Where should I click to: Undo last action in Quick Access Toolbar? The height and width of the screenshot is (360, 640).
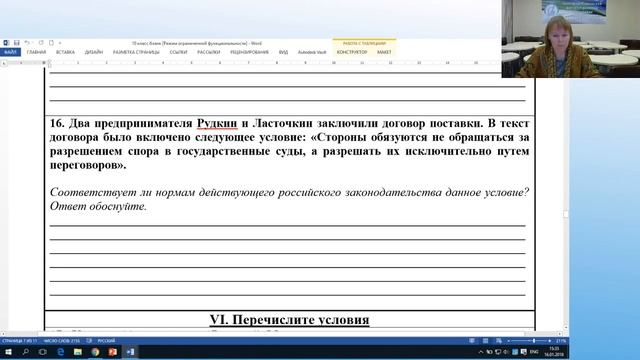click(27, 43)
